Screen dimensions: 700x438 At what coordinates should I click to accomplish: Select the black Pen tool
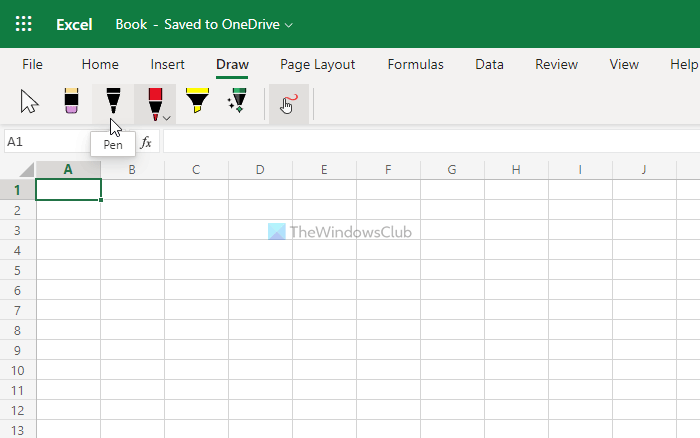pyautogui.click(x=113, y=101)
